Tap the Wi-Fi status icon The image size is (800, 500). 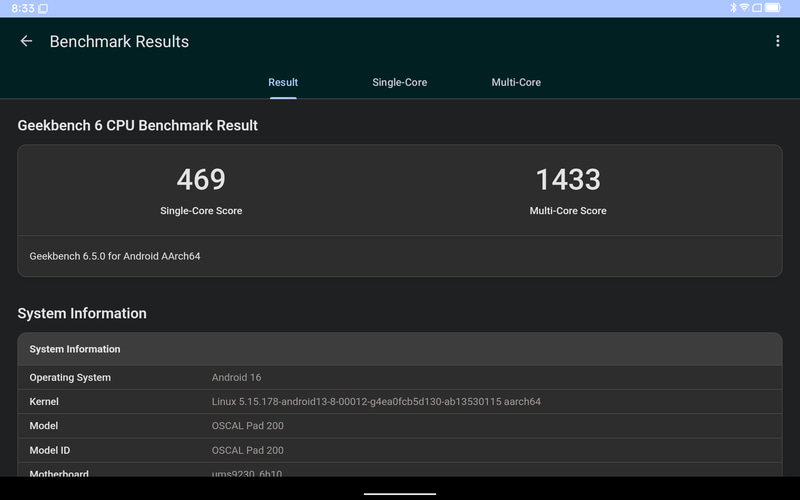[x=744, y=8]
